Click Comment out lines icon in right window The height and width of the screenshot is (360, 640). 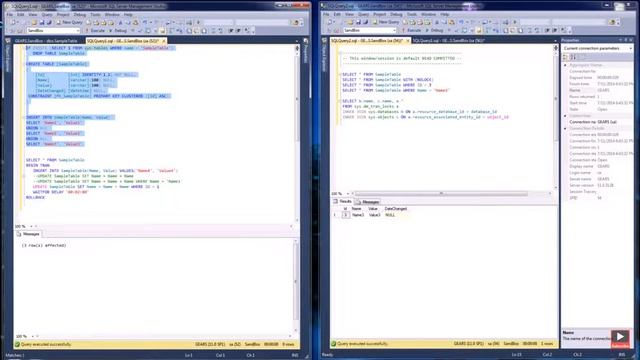[x=529, y=30]
